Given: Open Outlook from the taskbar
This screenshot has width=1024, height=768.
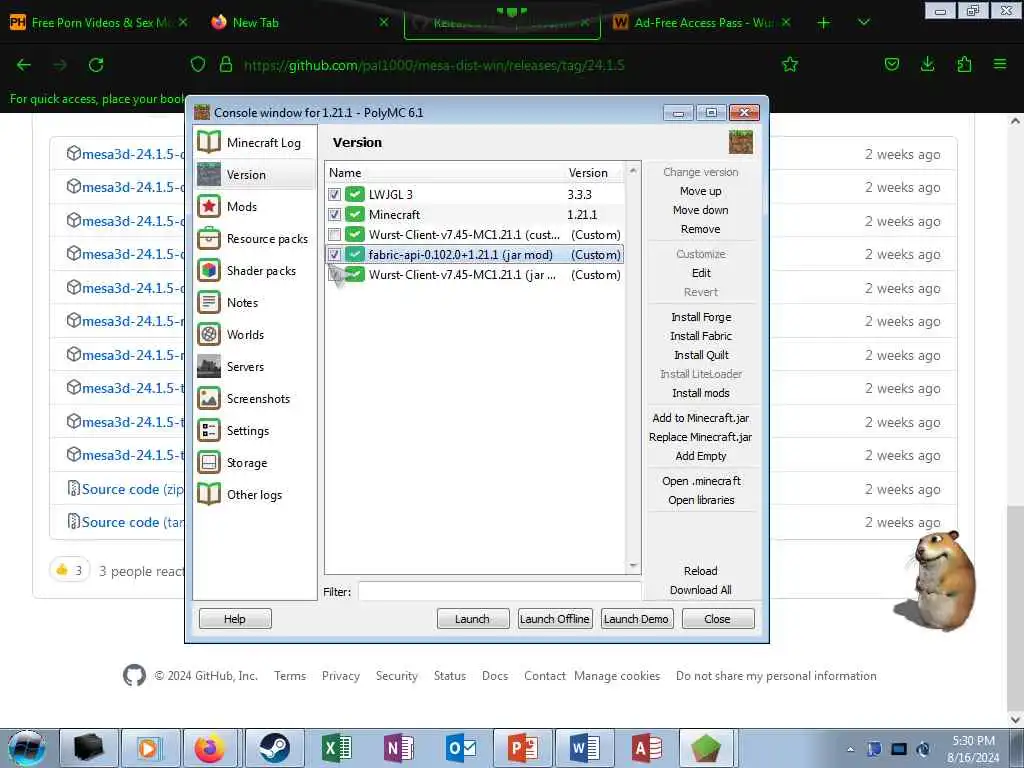Looking at the screenshot, I should [x=461, y=748].
